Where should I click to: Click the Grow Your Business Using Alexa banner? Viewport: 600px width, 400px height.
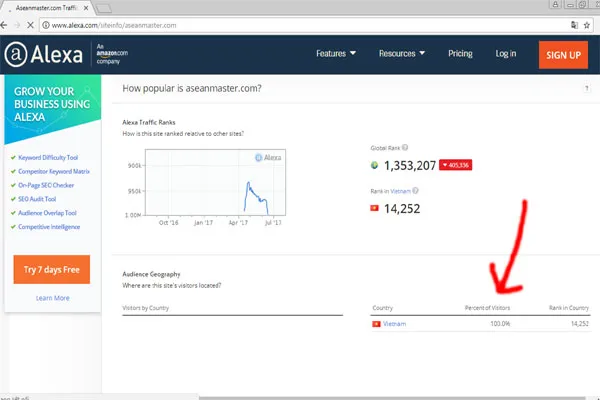(x=52, y=107)
